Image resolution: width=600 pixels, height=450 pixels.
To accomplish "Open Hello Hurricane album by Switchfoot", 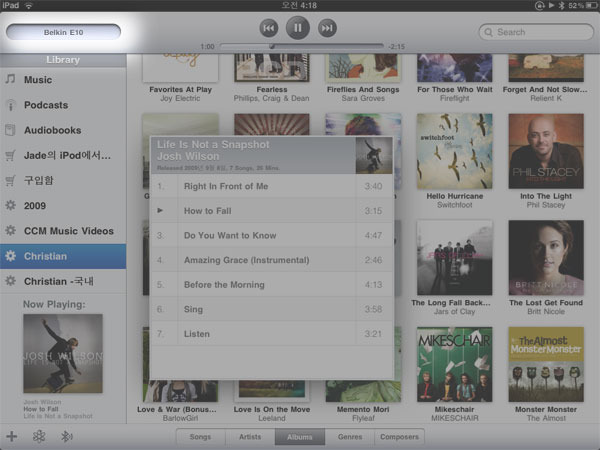I will 455,151.
